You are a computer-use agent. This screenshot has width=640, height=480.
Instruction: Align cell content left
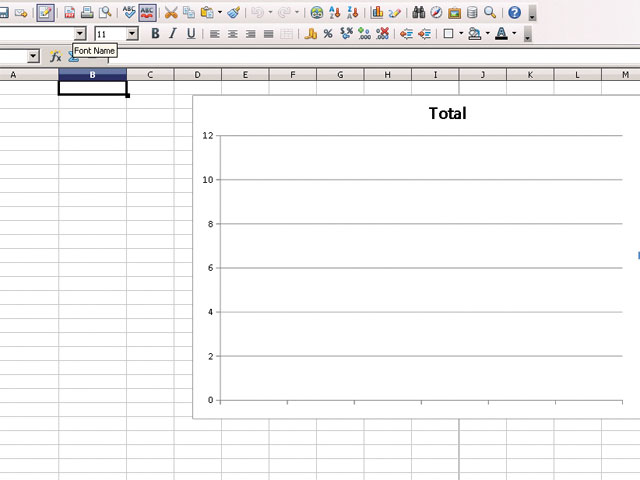click(x=214, y=34)
